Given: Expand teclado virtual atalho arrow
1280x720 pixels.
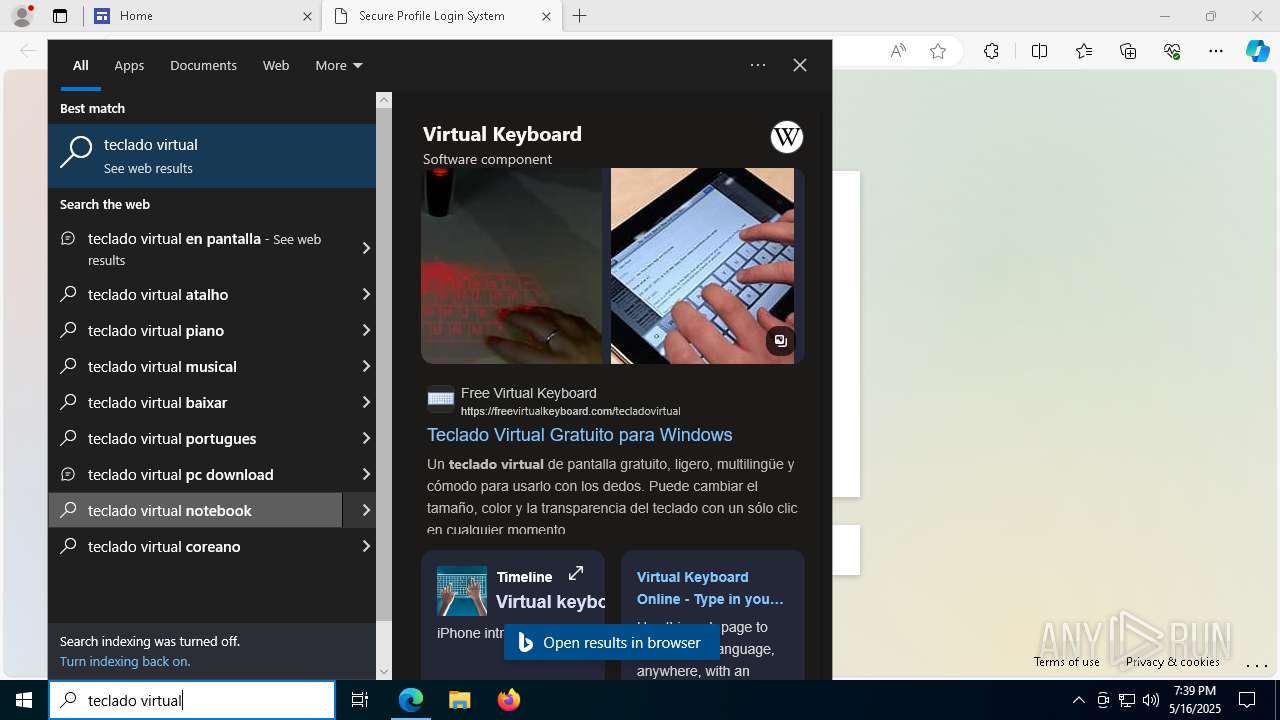Looking at the screenshot, I should (365, 294).
